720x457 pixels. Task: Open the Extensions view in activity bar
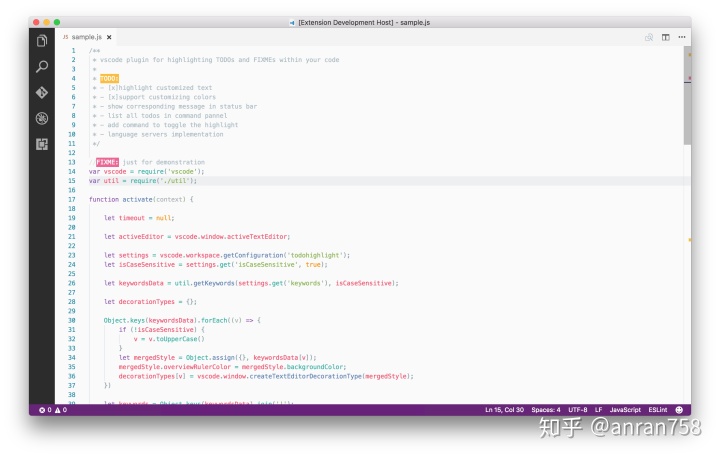tap(42, 144)
